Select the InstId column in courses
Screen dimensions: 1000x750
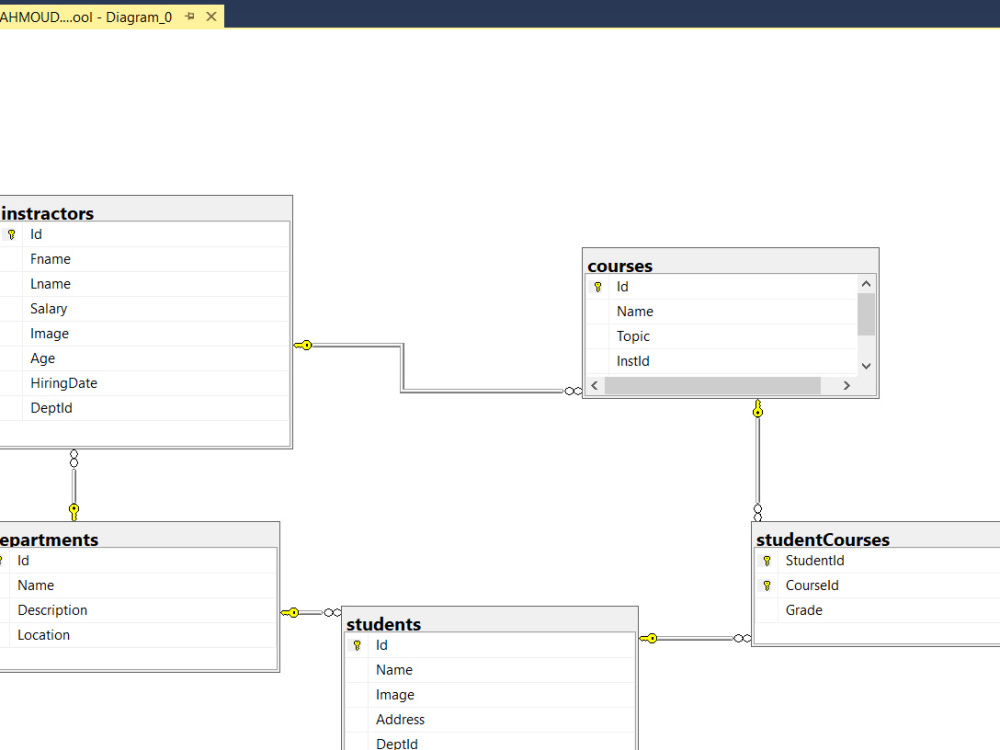pos(721,361)
